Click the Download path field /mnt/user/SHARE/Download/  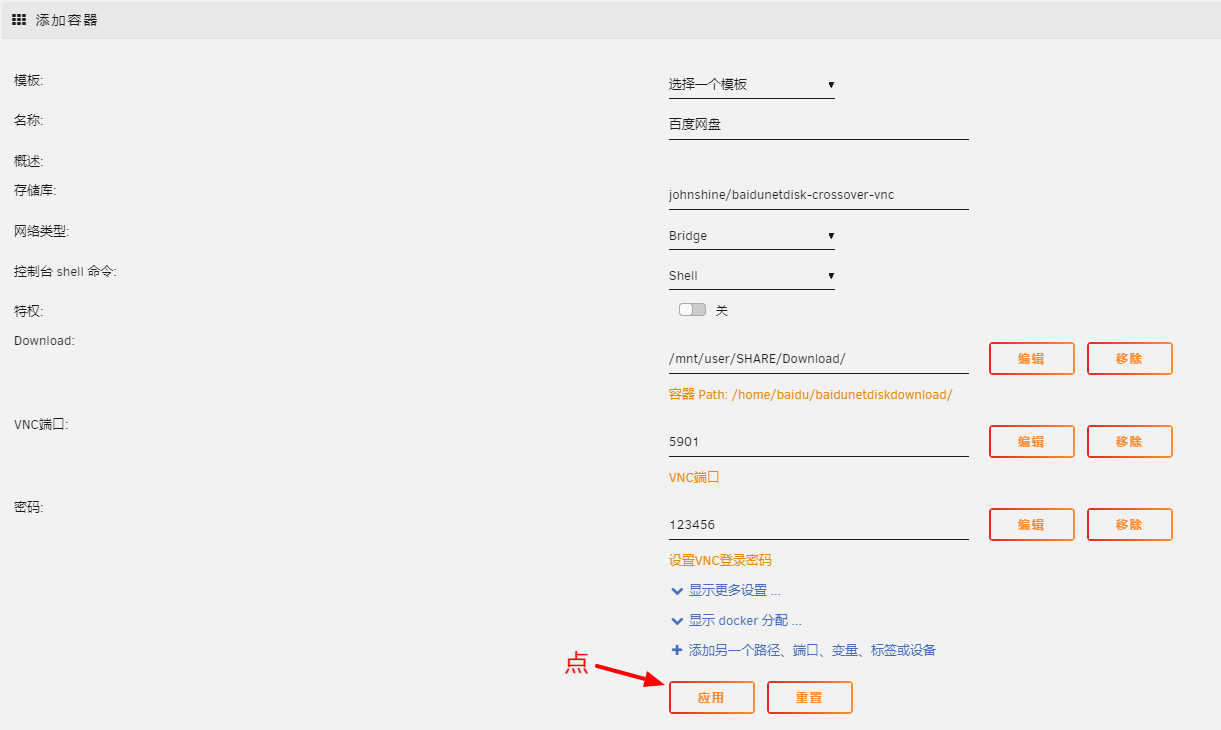819,359
